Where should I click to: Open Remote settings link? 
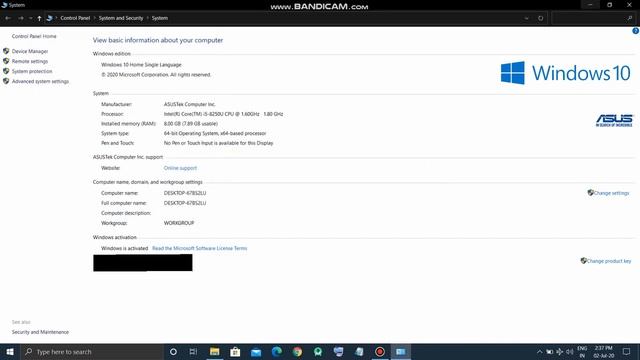pos(30,61)
